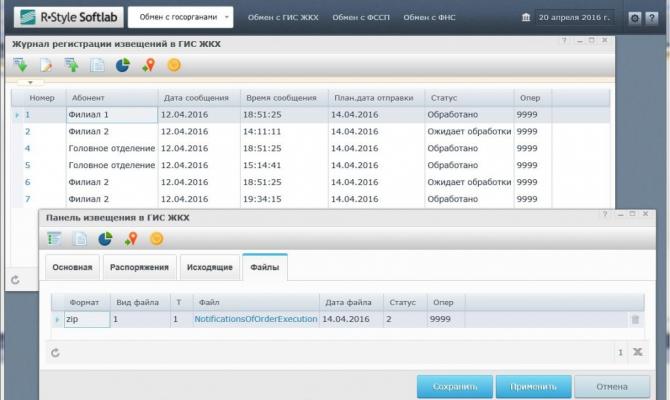Click time cell '19:34:15'

point(262,199)
